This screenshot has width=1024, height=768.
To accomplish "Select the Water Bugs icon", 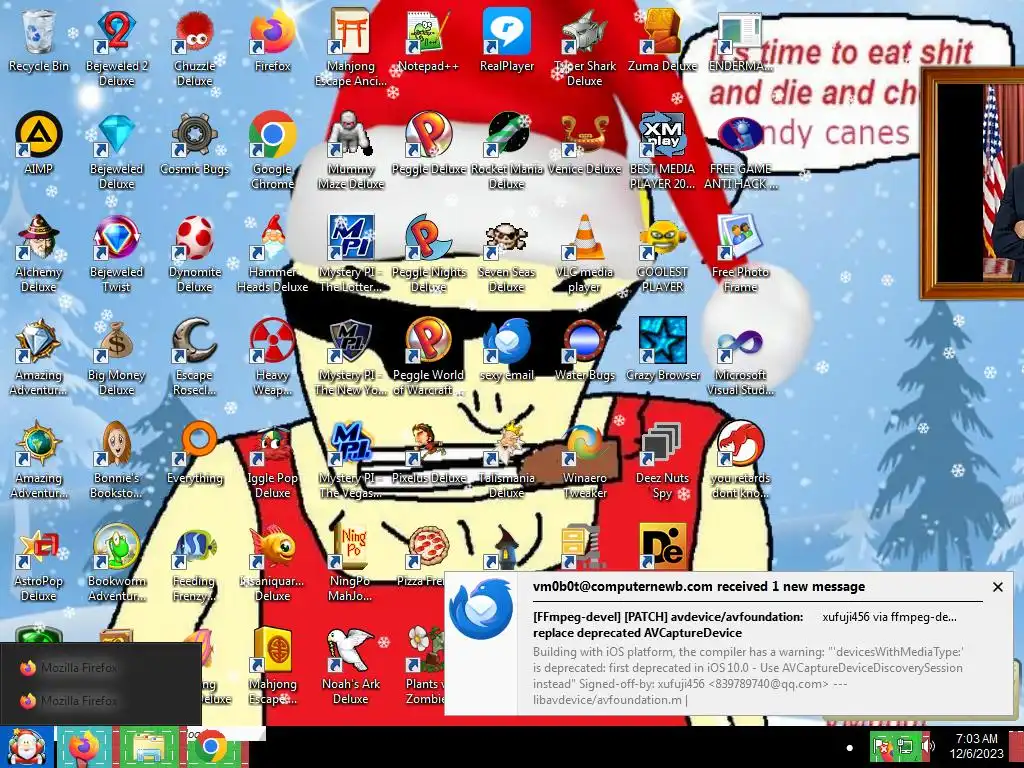I will [x=584, y=350].
